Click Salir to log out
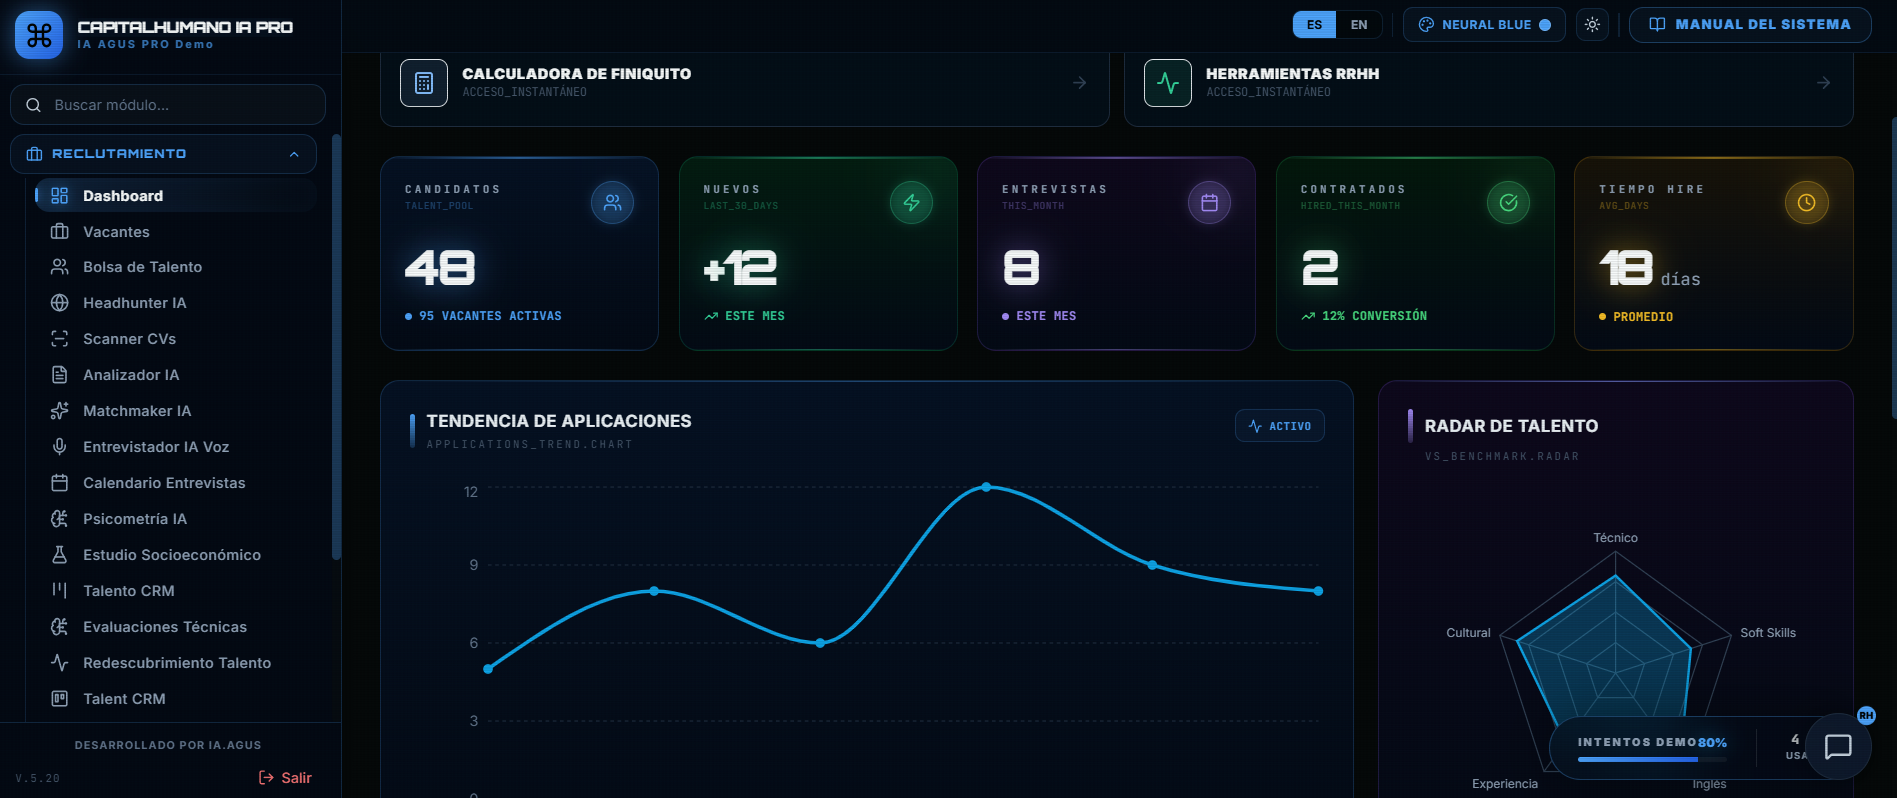1897x798 pixels. [285, 778]
